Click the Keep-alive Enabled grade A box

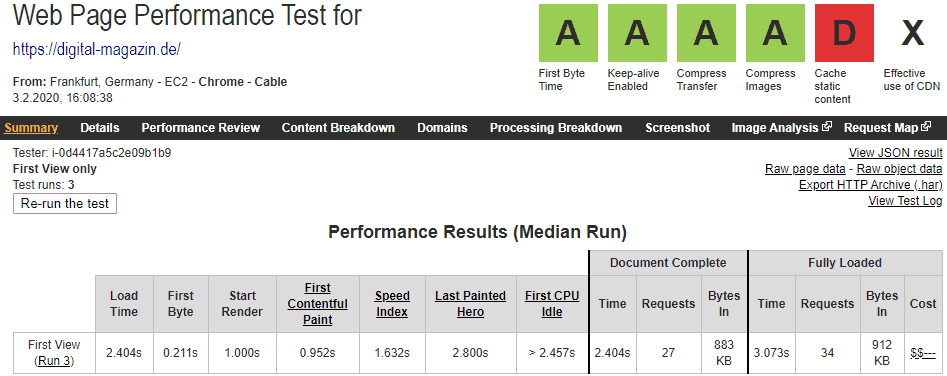pos(637,33)
